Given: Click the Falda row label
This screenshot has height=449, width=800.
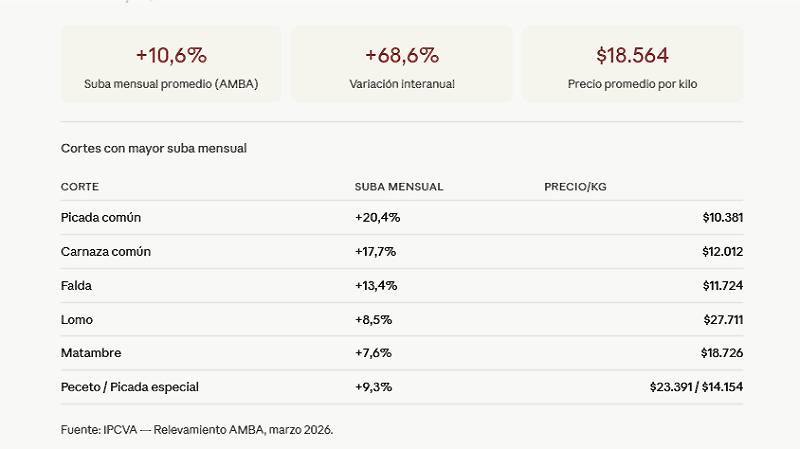Looking at the screenshot, I should point(76,285).
